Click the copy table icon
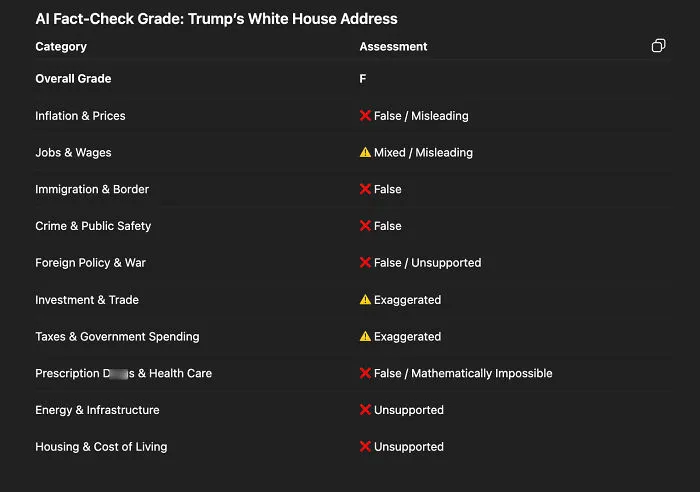The image size is (700, 492). 658,46
